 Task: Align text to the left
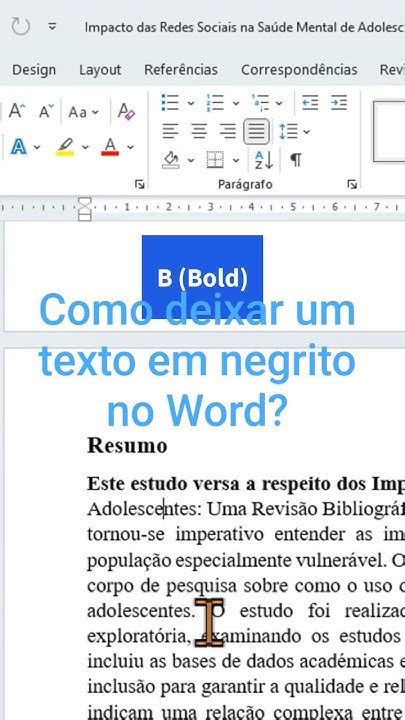click(170, 131)
